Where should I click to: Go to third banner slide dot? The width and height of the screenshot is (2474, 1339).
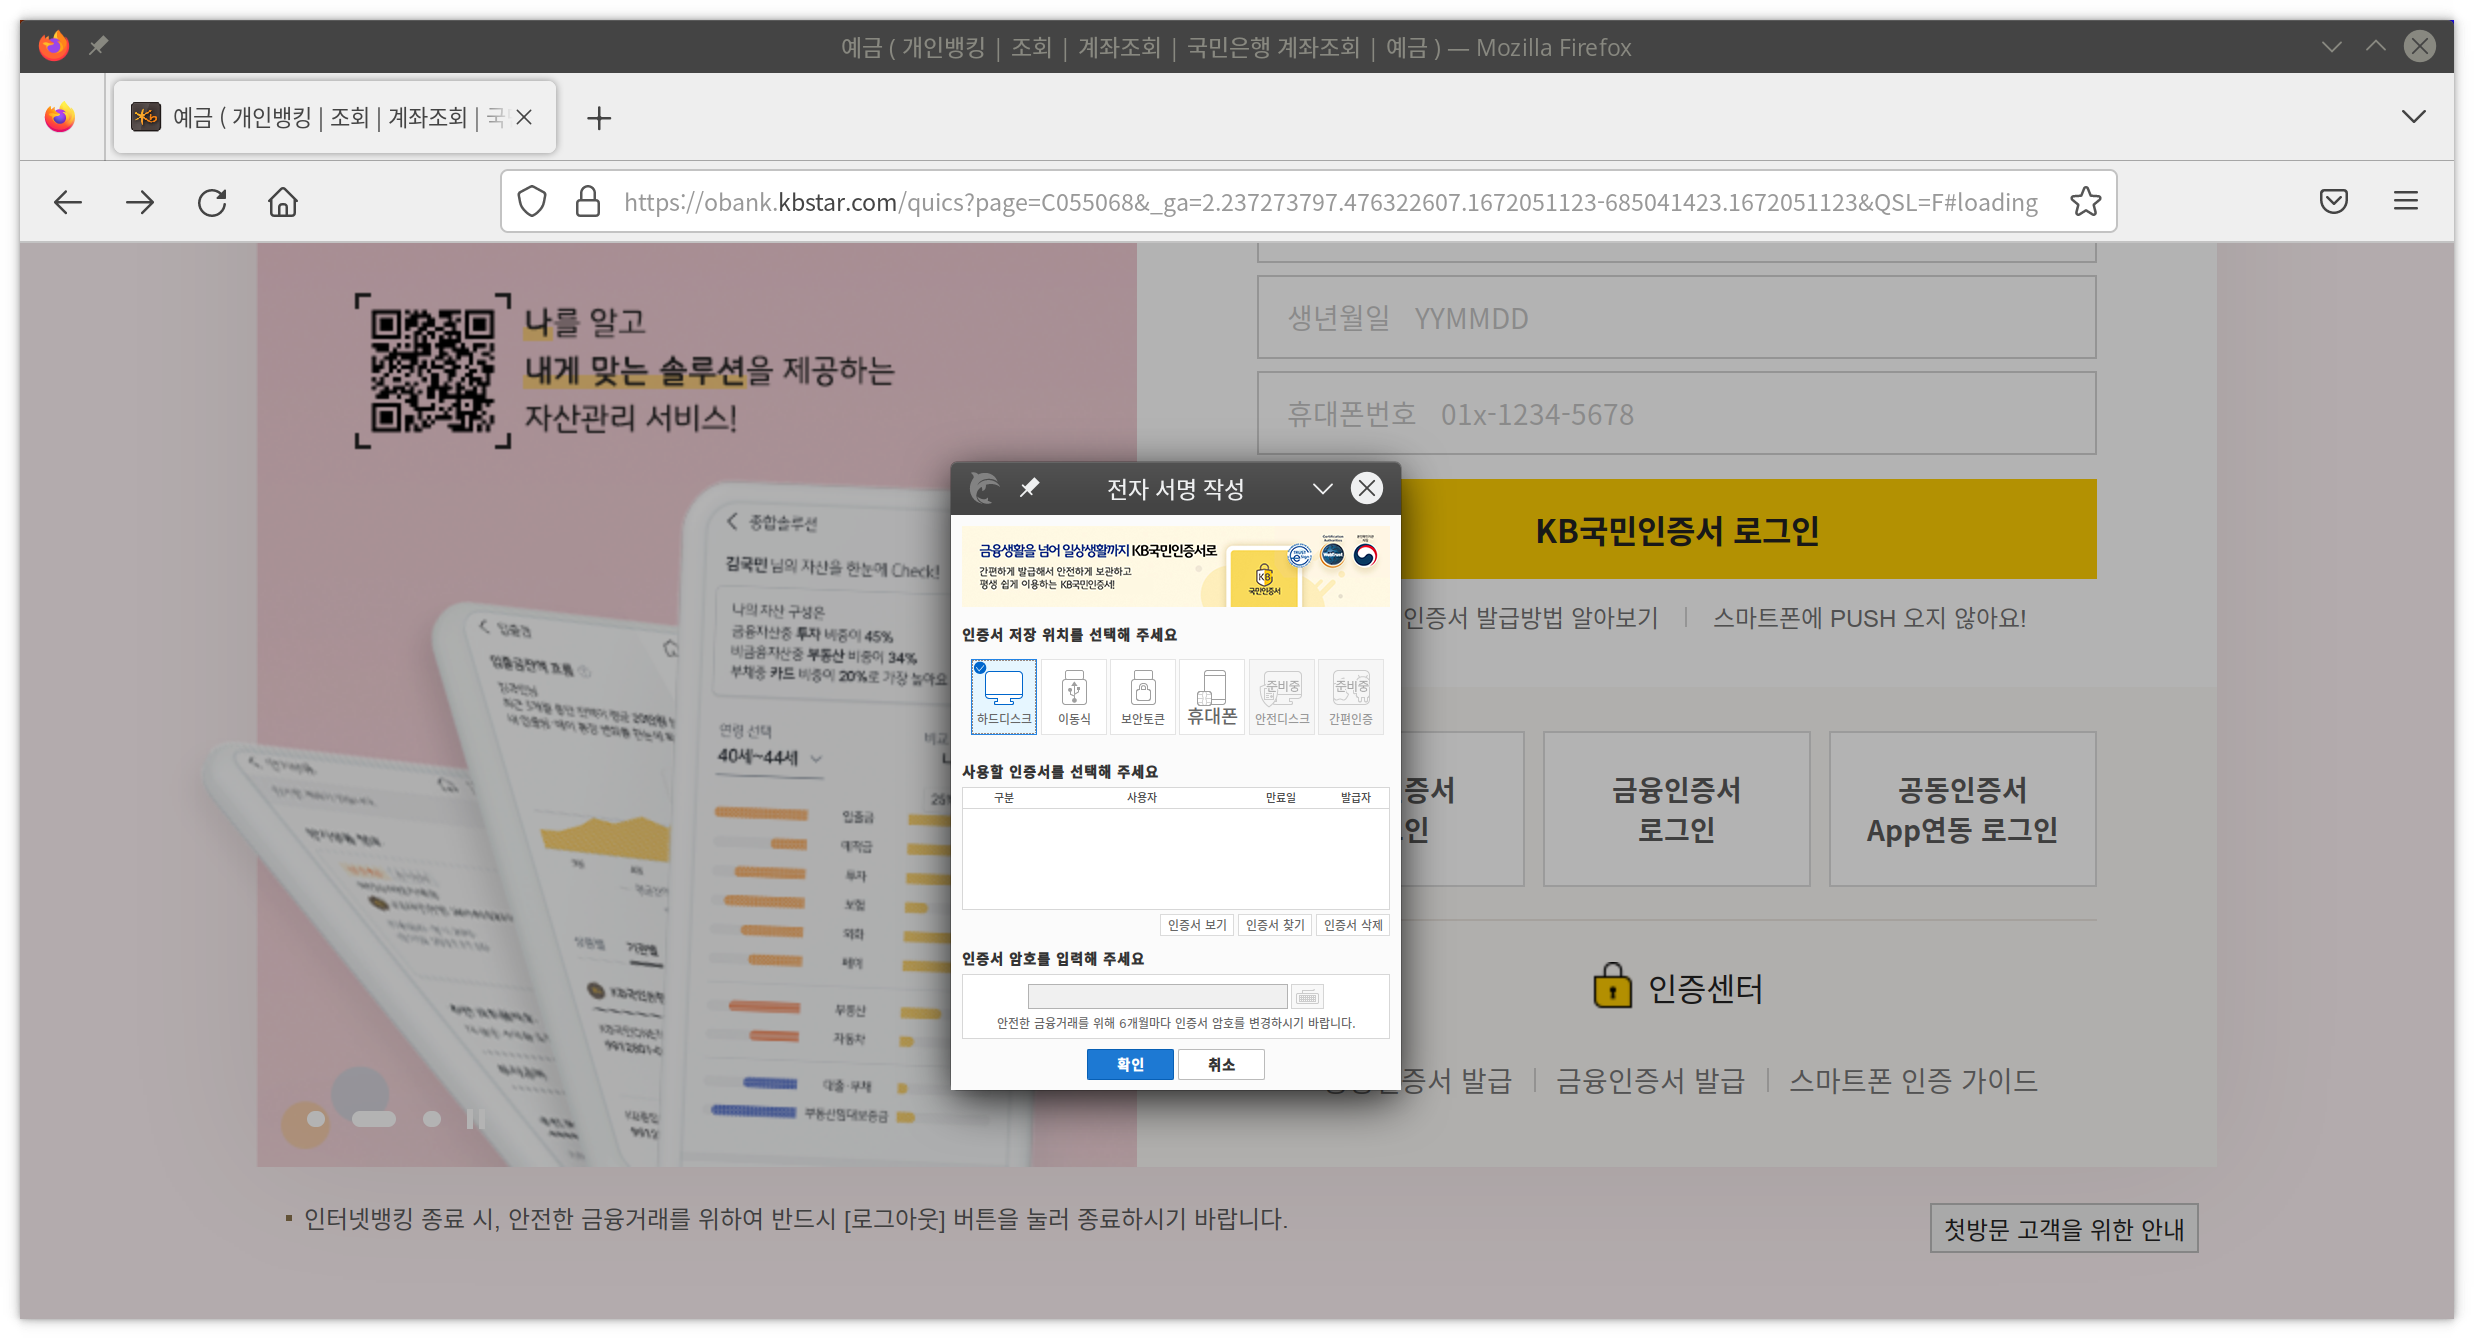point(432,1119)
